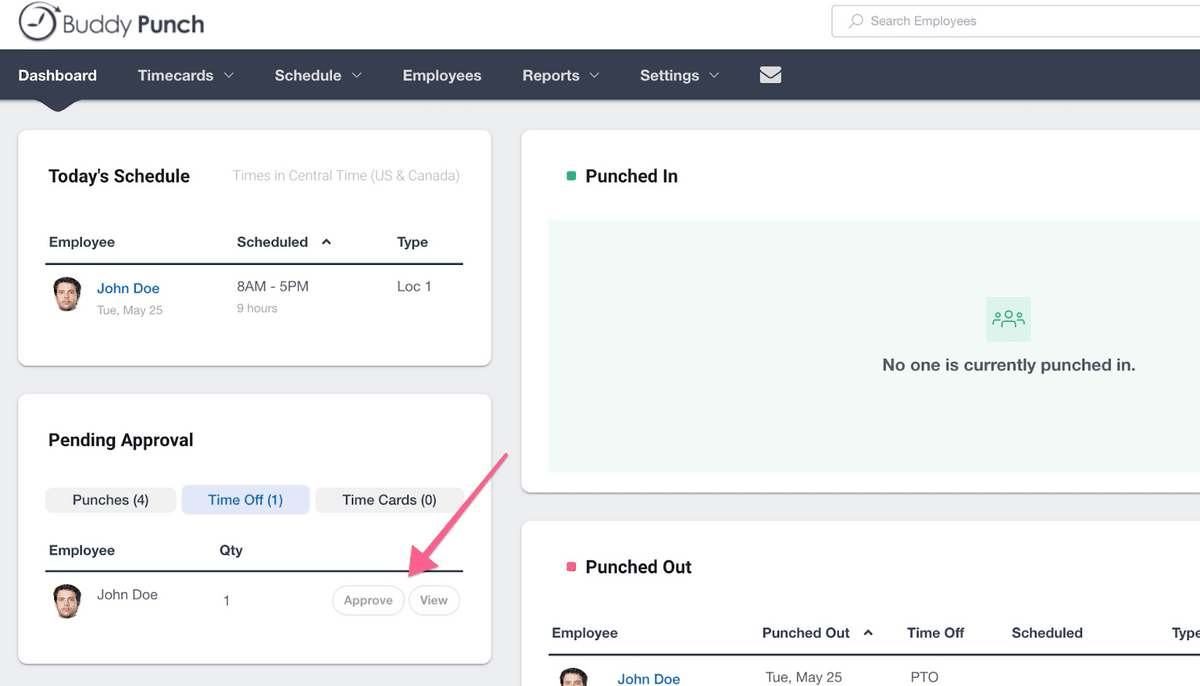Go to the Employees menu item
This screenshot has height=686, width=1200.
click(442, 75)
